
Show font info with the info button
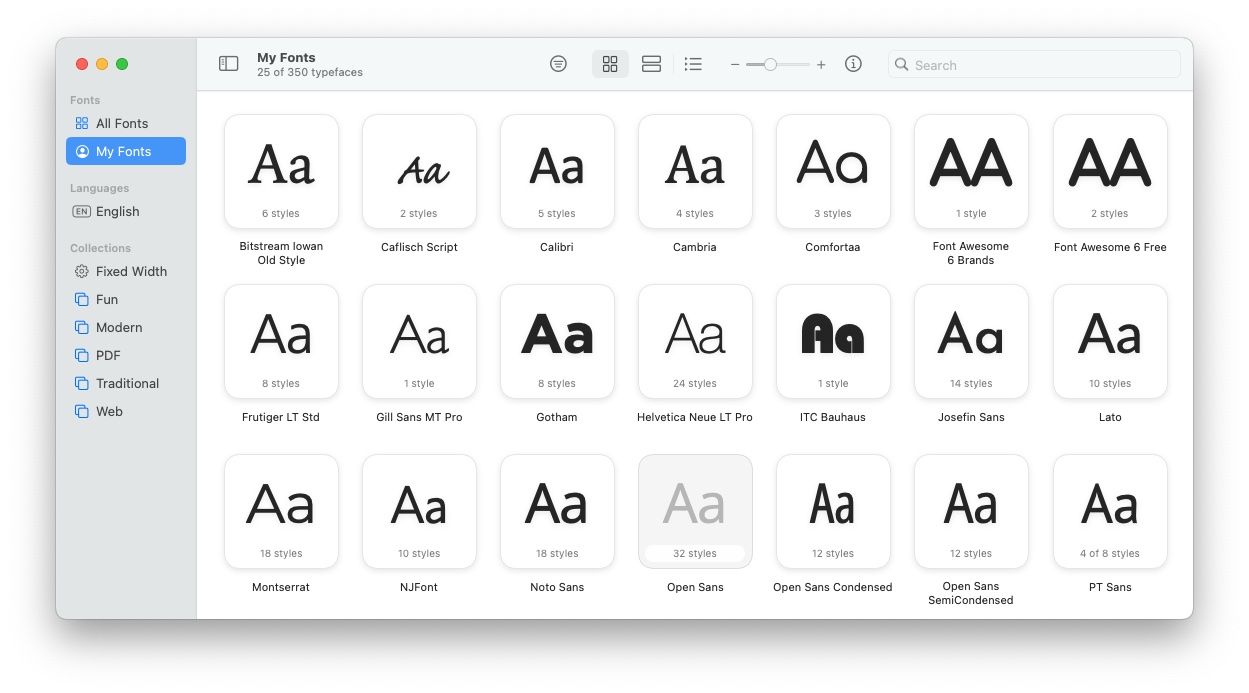(853, 64)
